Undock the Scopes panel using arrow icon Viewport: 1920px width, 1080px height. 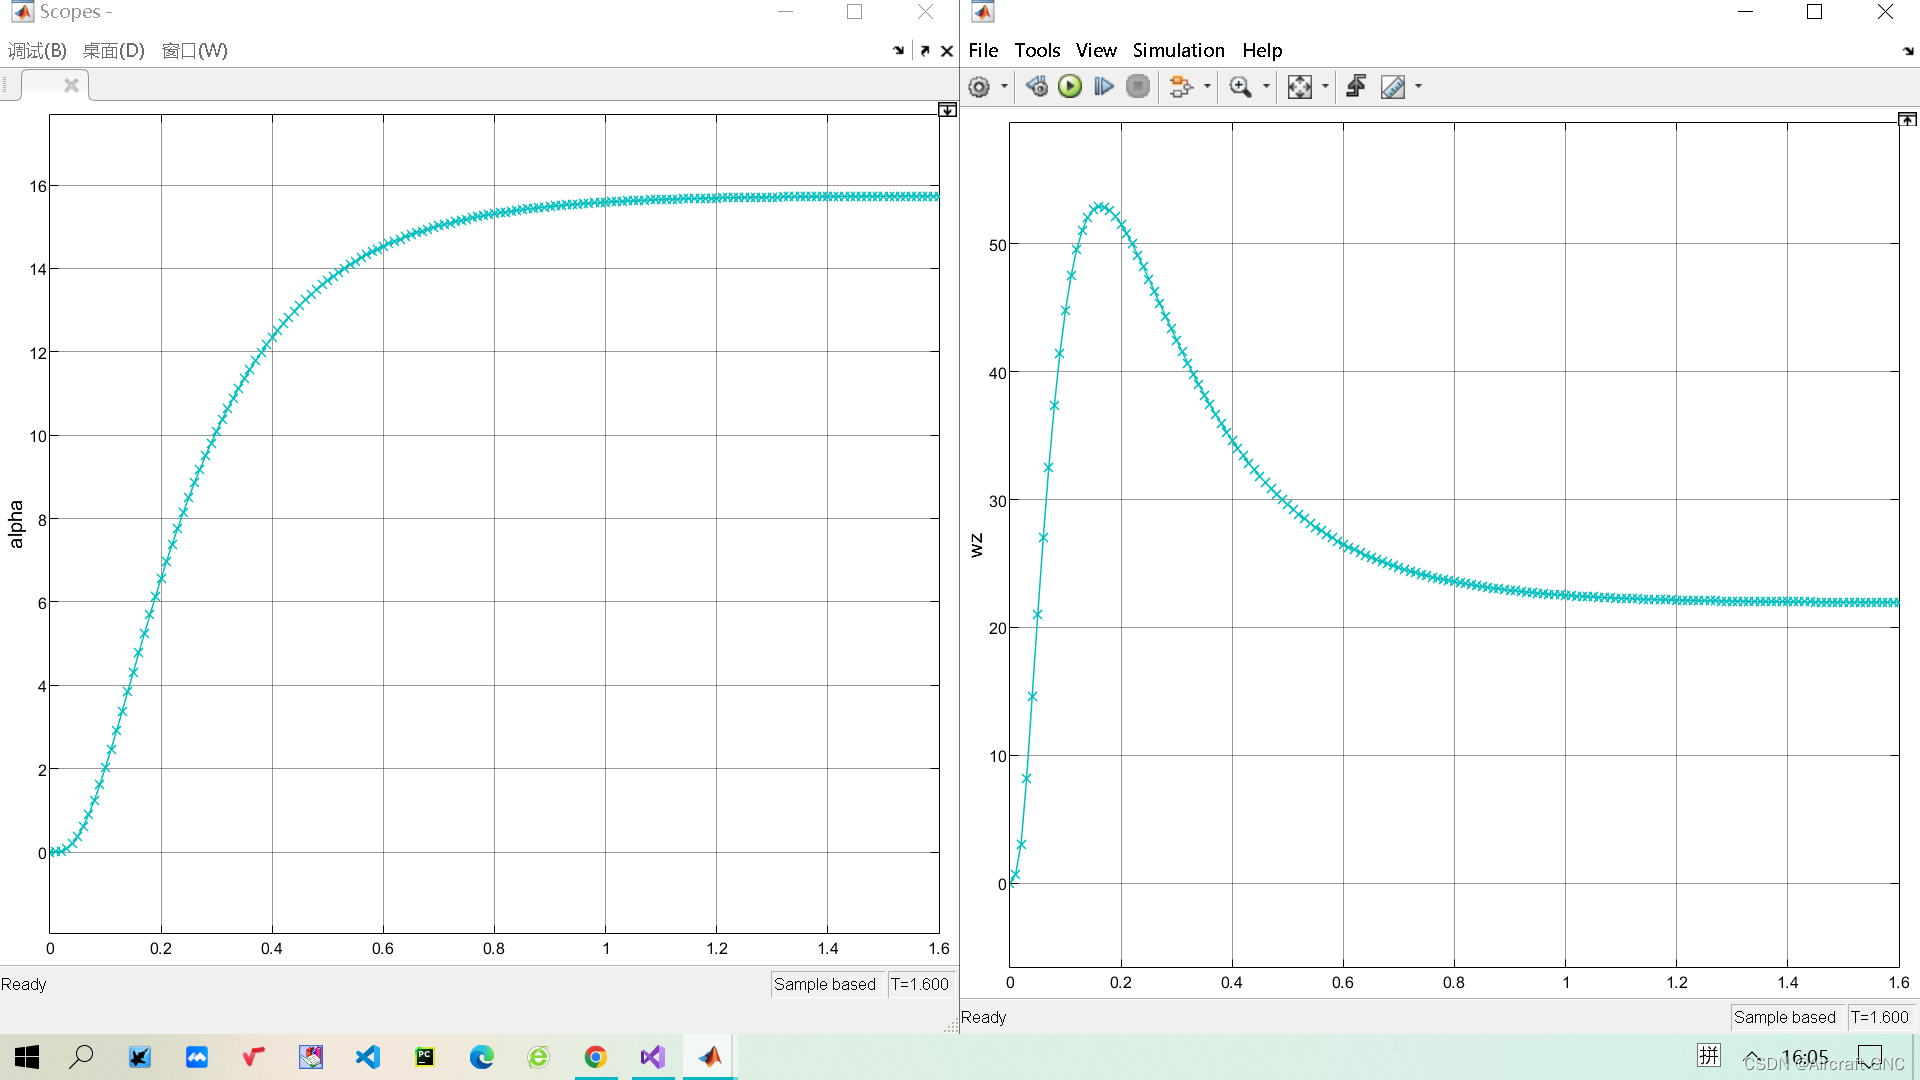[x=925, y=51]
